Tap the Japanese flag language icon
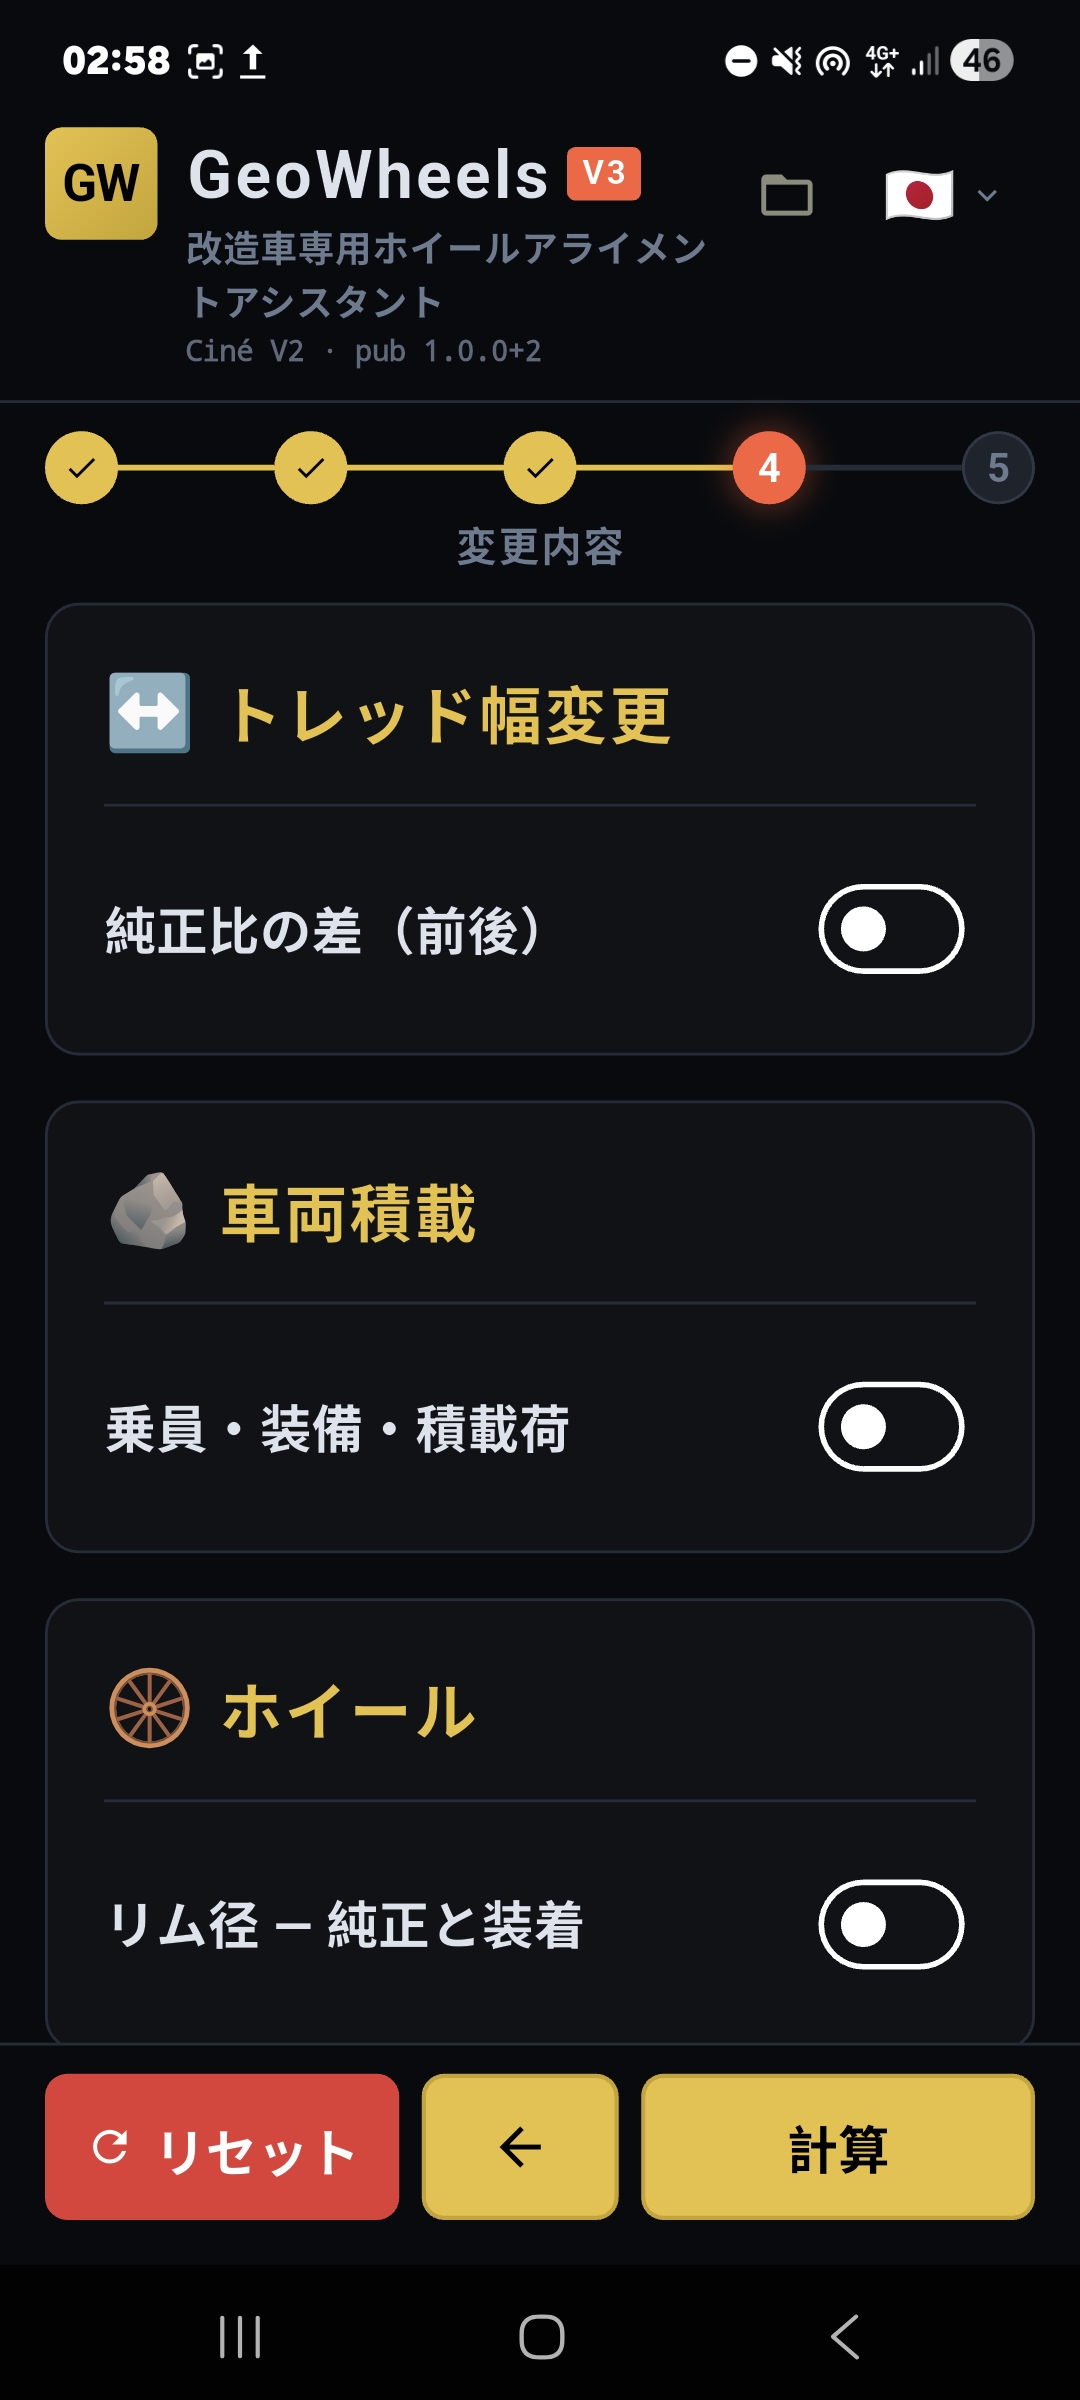 (x=919, y=195)
